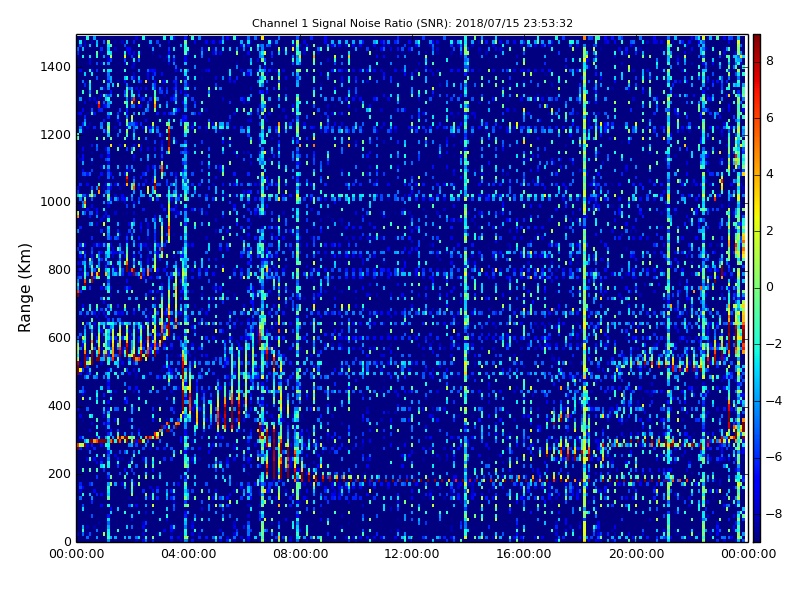Click the colorbar label −6
This screenshot has width=800, height=600.
[x=774, y=457]
